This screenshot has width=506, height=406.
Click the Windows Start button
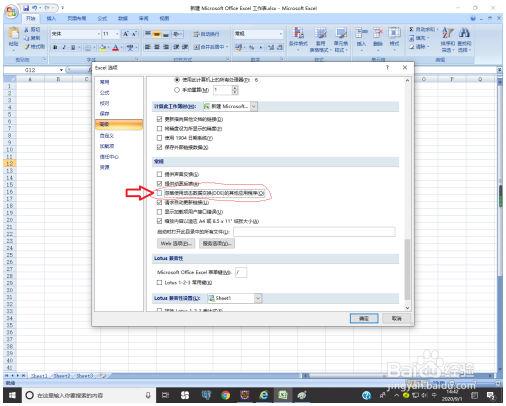12,396
